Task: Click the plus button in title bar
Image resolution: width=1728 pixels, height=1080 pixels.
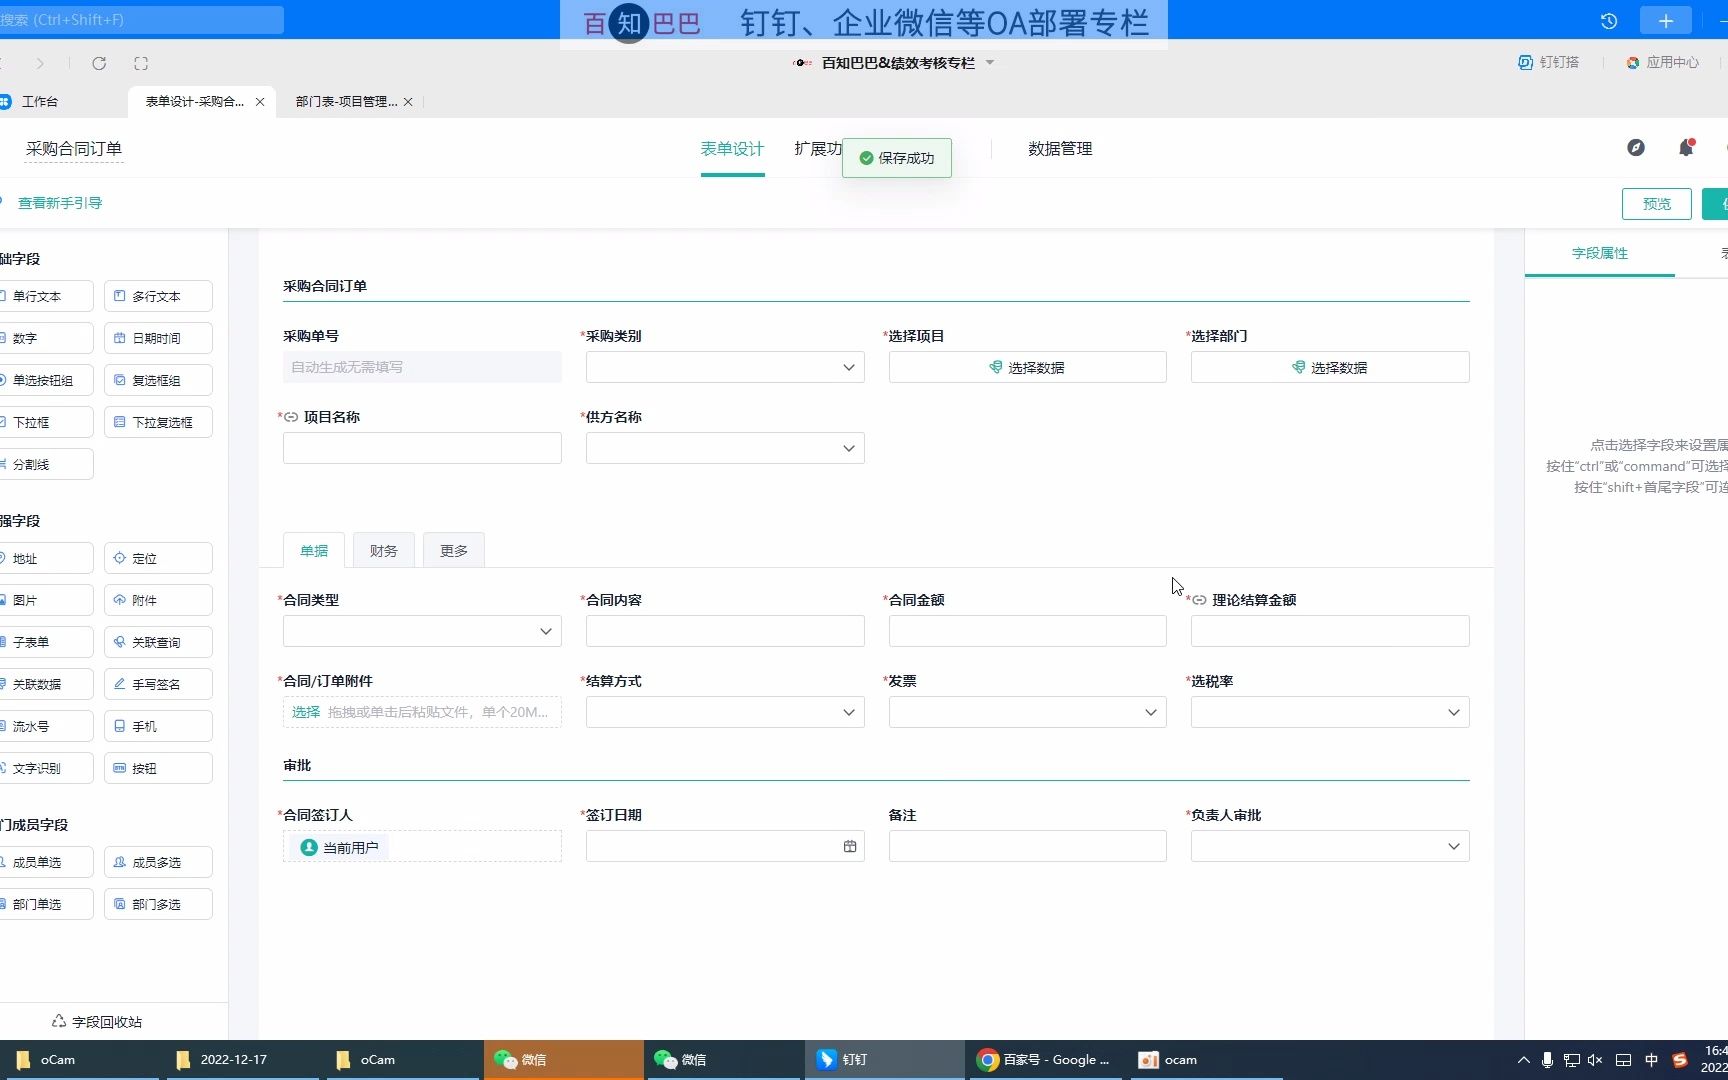Action: tap(1666, 21)
